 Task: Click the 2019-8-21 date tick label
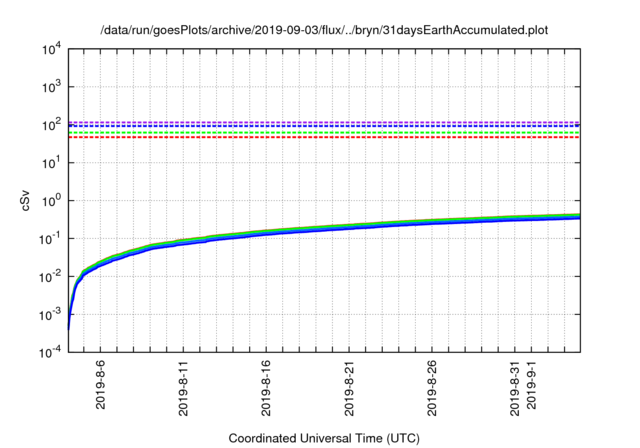pos(349,388)
